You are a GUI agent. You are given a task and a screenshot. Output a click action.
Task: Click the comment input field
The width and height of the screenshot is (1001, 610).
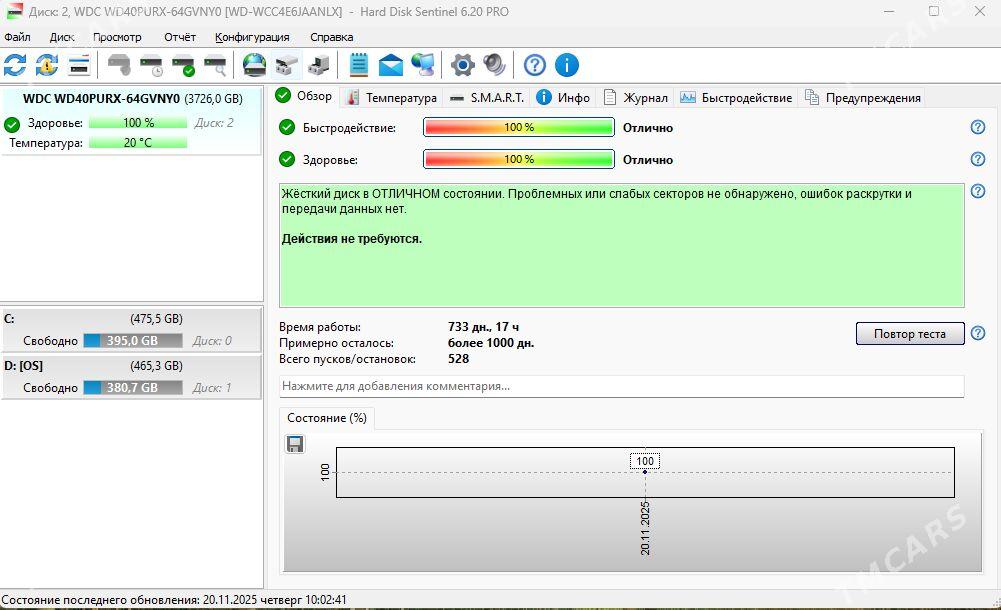click(x=620, y=386)
